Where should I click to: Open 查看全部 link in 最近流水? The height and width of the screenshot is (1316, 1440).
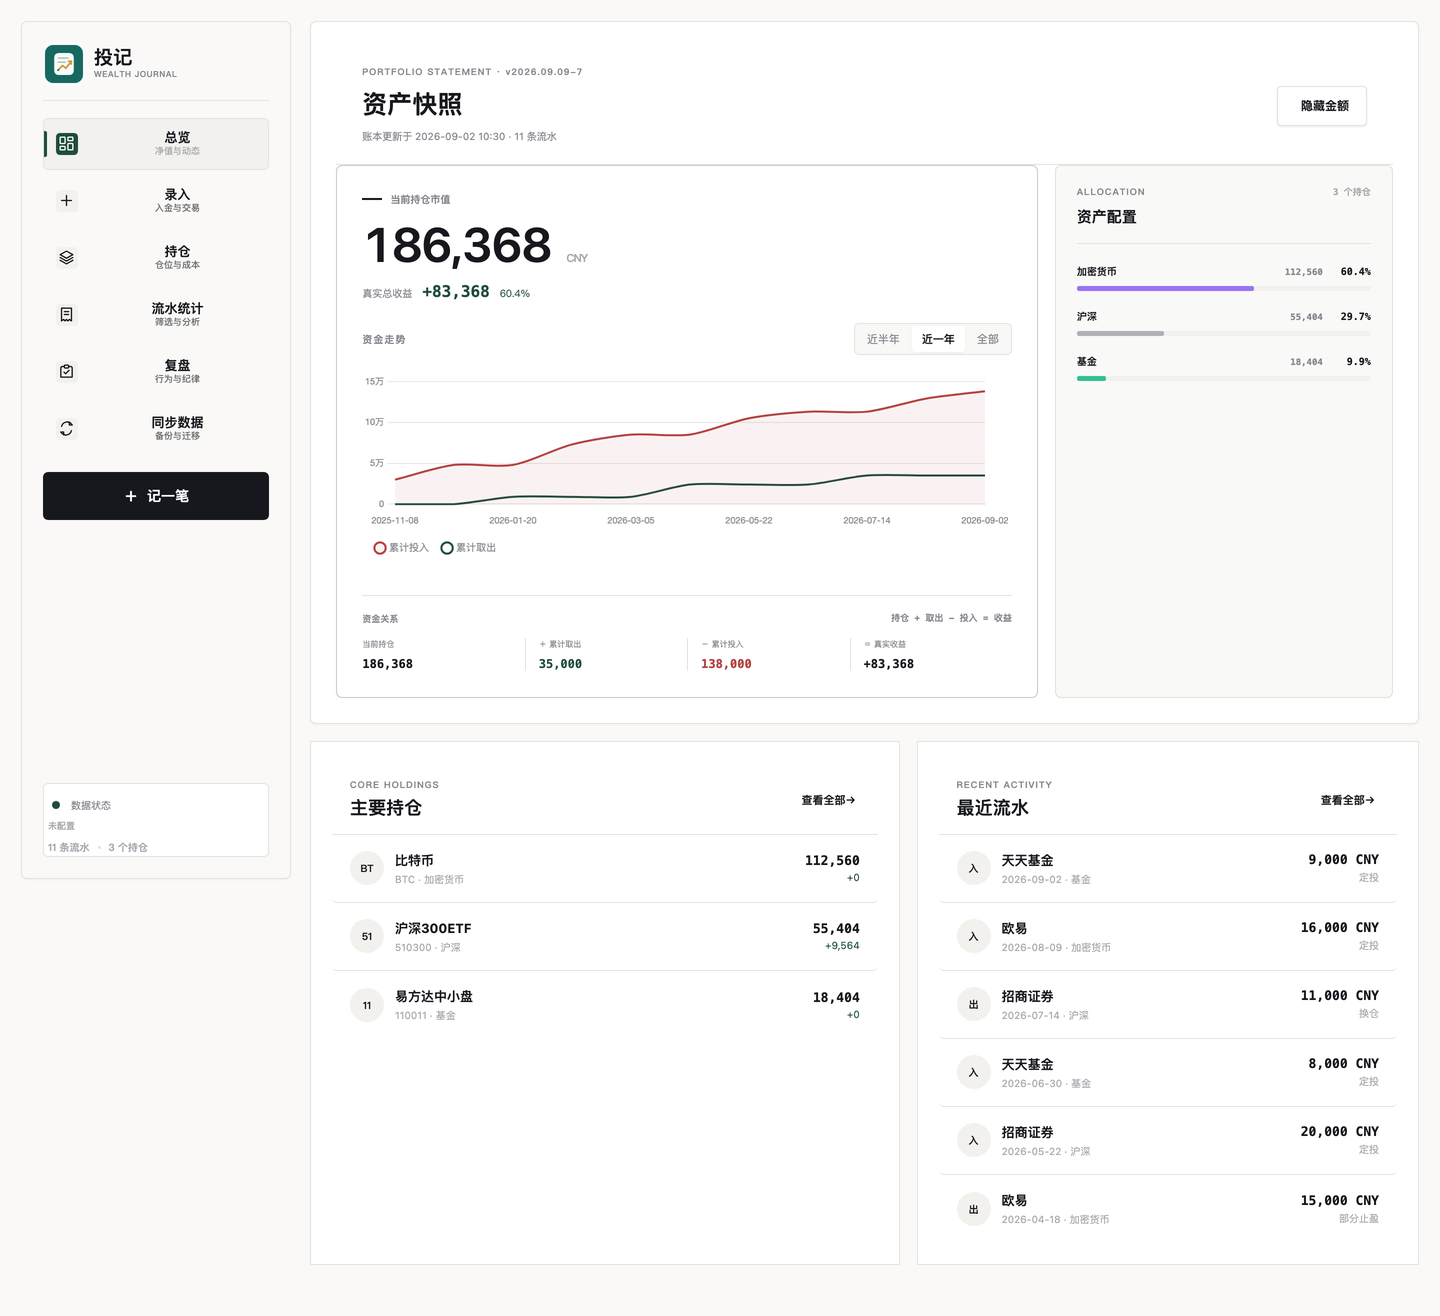click(1347, 800)
